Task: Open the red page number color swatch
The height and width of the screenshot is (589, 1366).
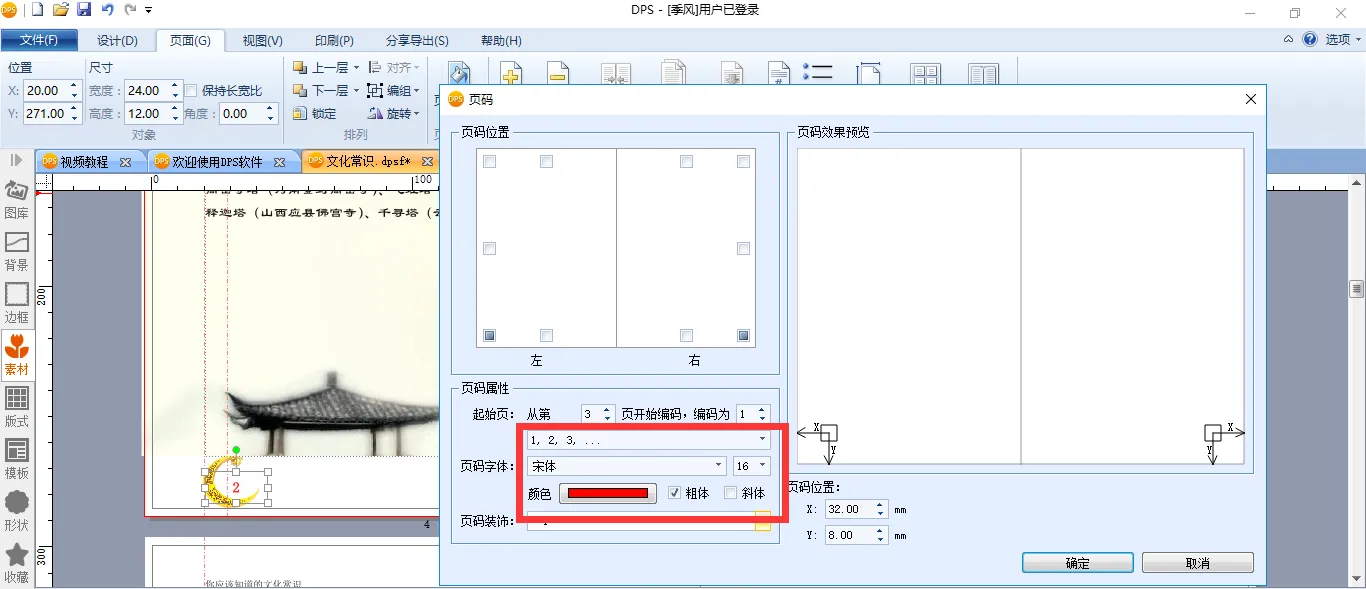Action: point(607,493)
